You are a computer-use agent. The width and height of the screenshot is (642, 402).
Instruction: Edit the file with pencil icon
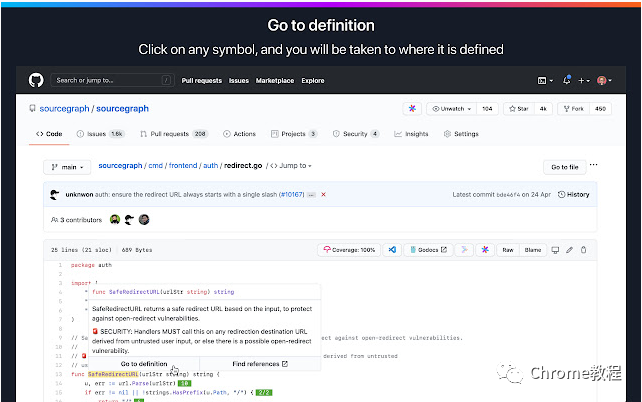(x=569, y=250)
